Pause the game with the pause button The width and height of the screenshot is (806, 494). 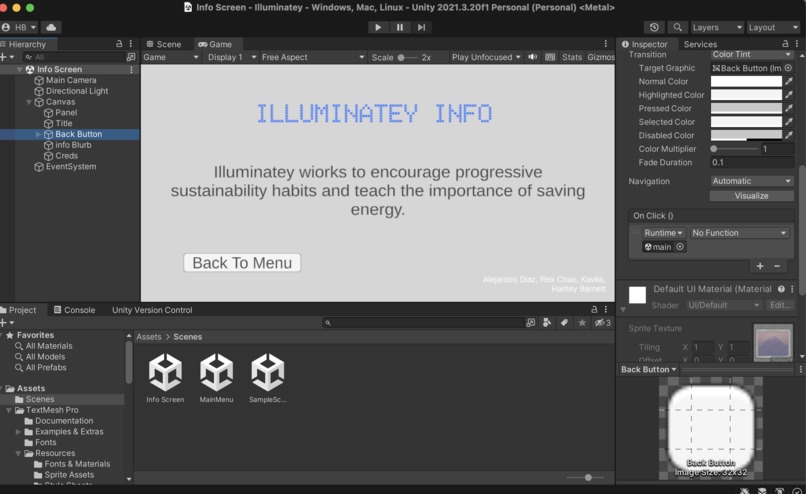click(400, 27)
